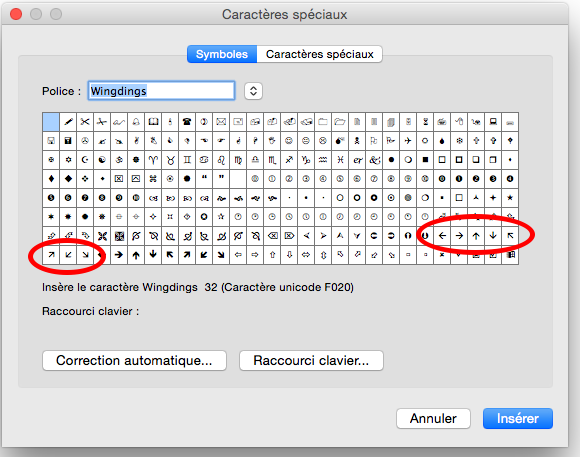
Task: Switch to the Symboles tab
Action: [222, 54]
